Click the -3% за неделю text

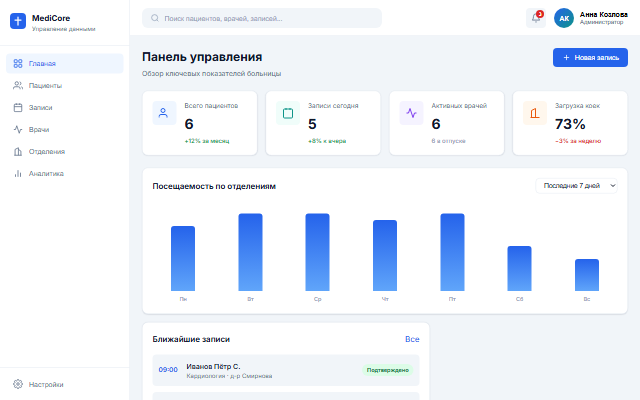(578, 141)
